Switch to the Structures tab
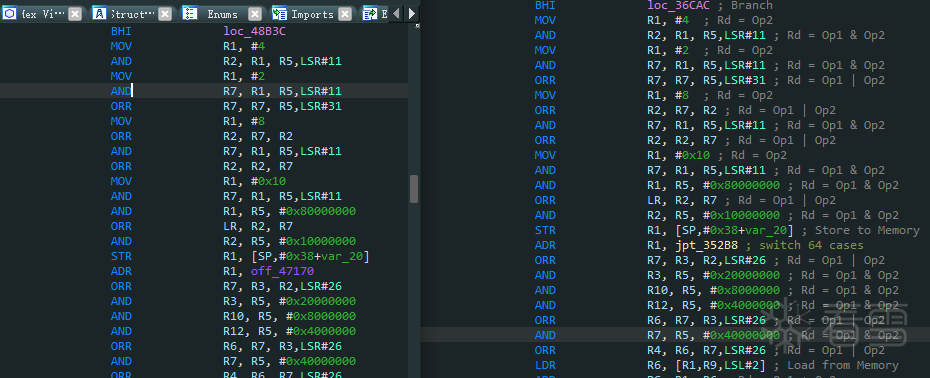This screenshot has width=930, height=378. pyautogui.click(x=132, y=14)
